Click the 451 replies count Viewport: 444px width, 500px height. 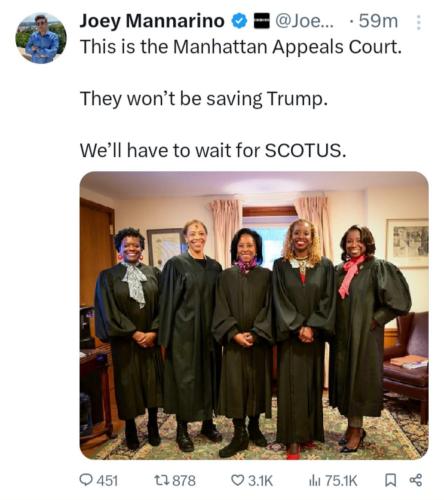[x=107, y=481]
